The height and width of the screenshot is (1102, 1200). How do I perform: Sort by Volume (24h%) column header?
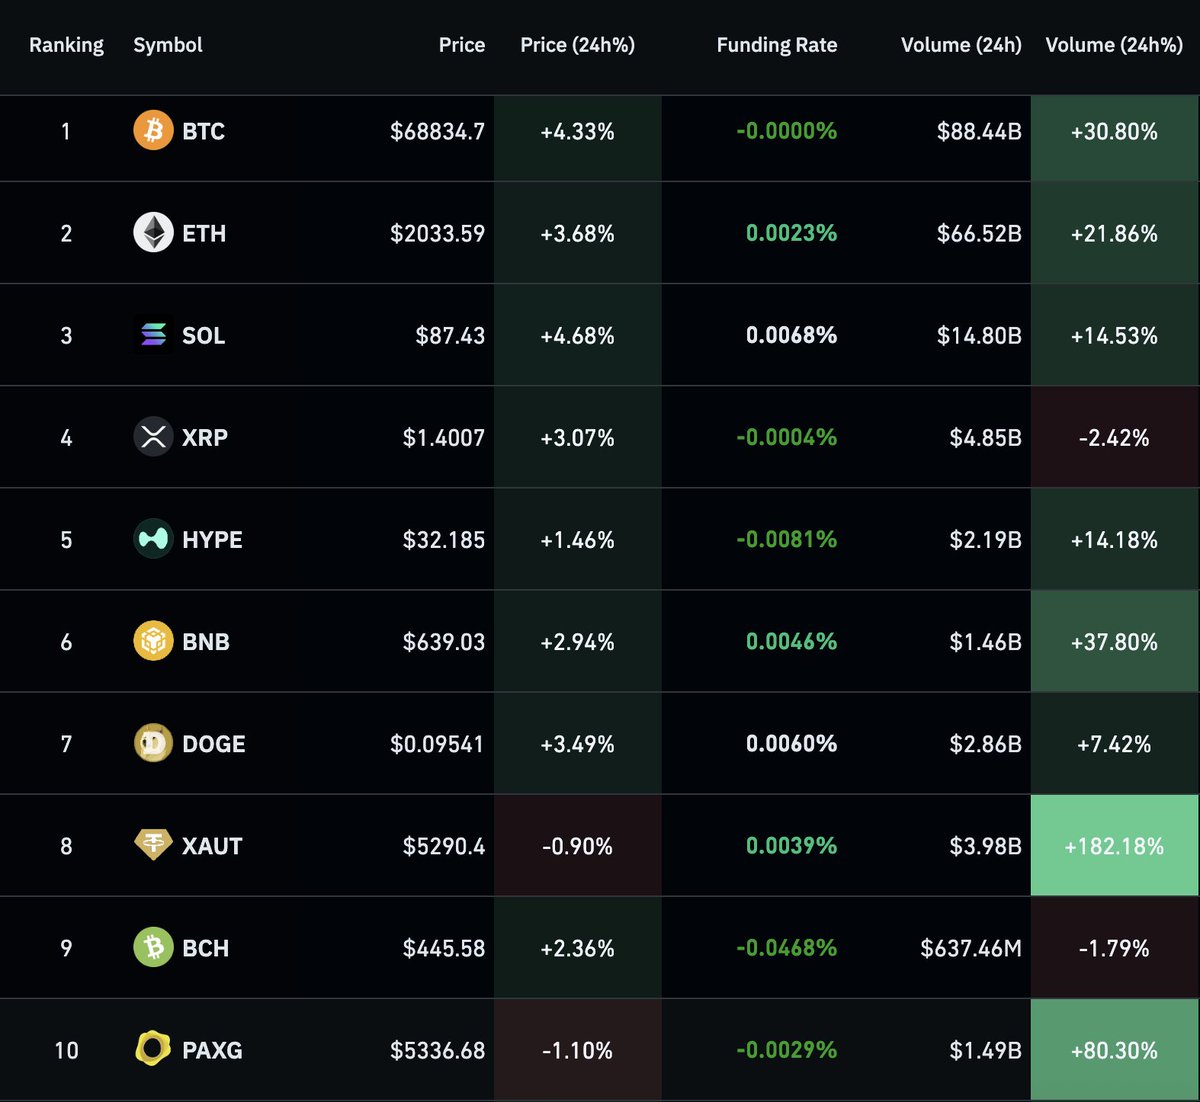(x=1114, y=45)
